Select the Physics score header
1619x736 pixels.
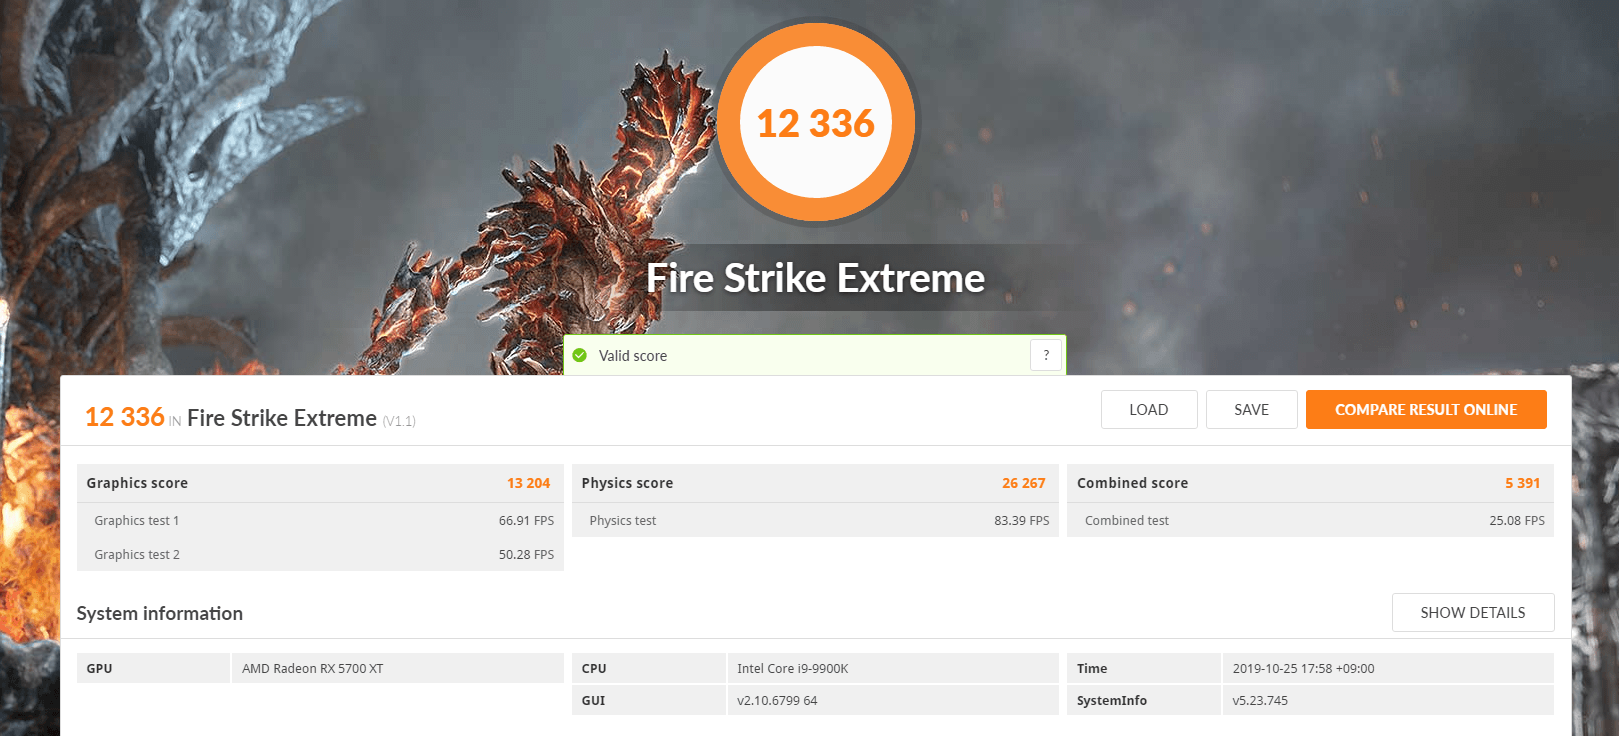point(815,483)
